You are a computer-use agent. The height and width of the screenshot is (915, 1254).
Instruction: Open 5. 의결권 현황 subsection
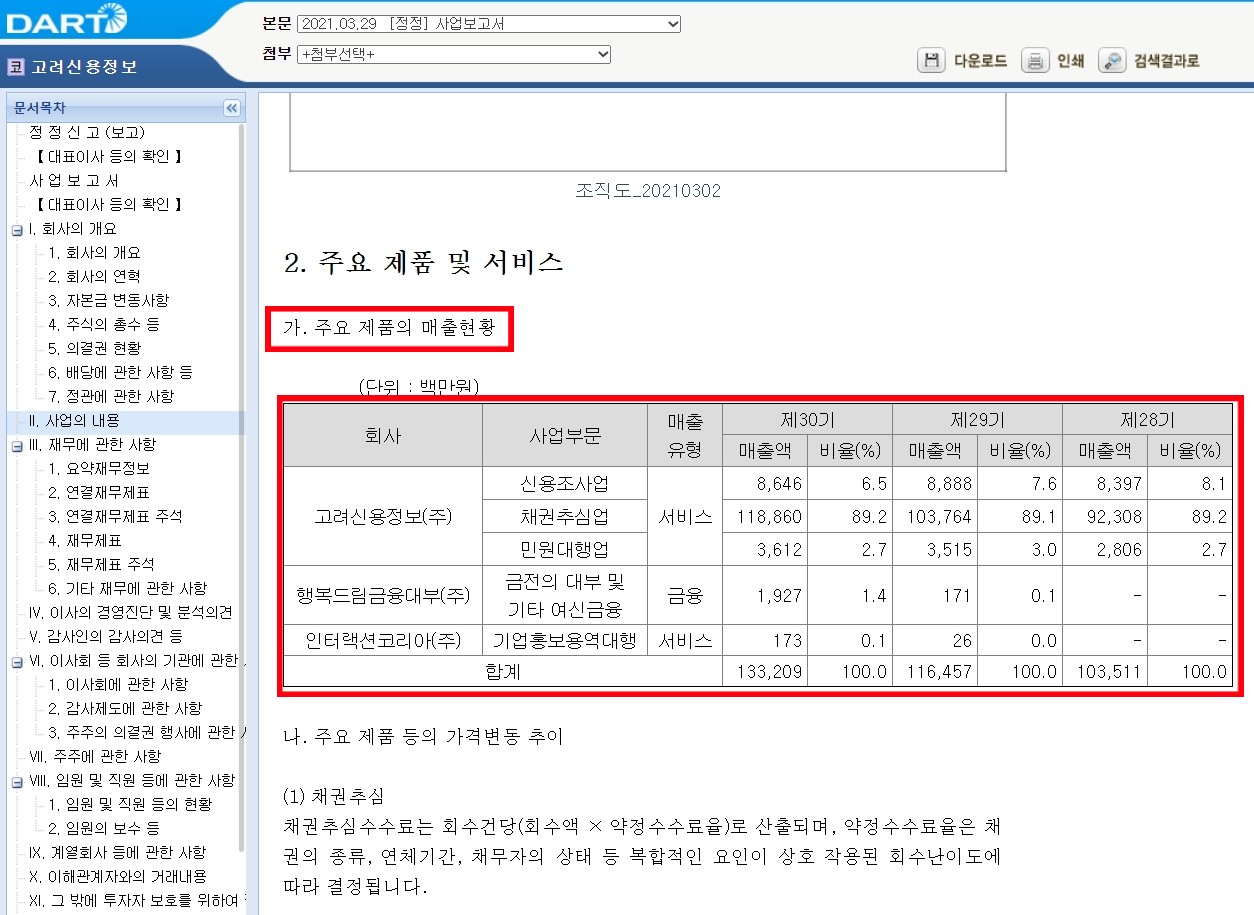click(x=94, y=348)
